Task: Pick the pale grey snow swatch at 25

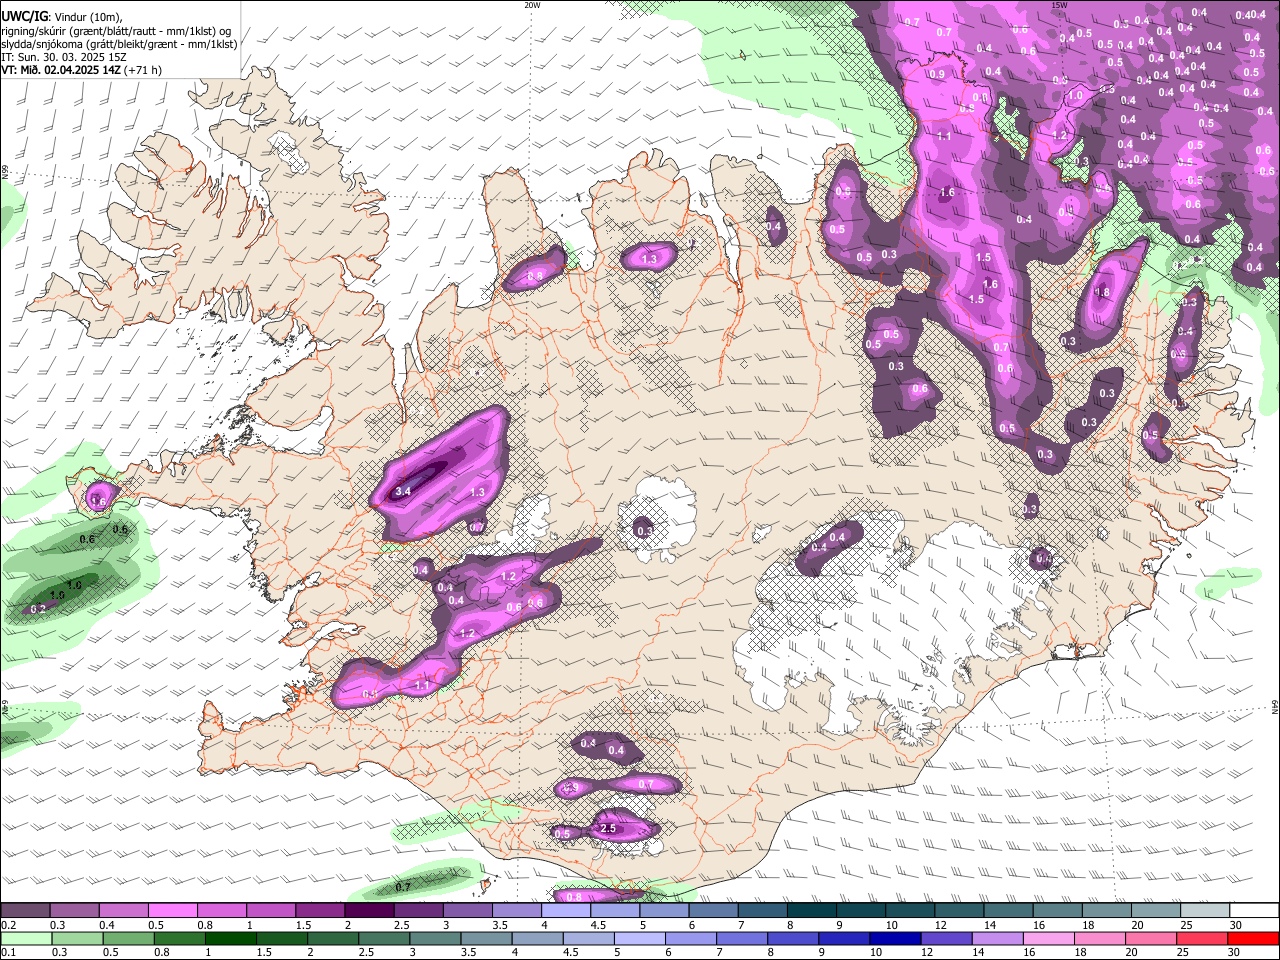Action: coord(1205,911)
